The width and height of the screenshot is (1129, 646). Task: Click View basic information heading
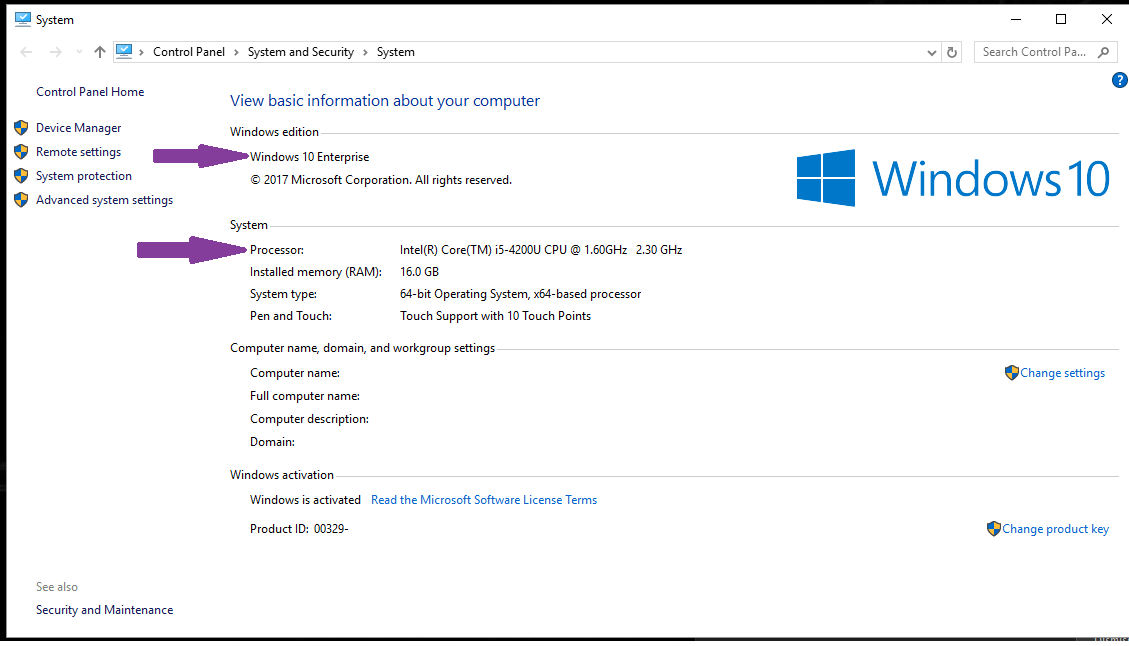384,101
